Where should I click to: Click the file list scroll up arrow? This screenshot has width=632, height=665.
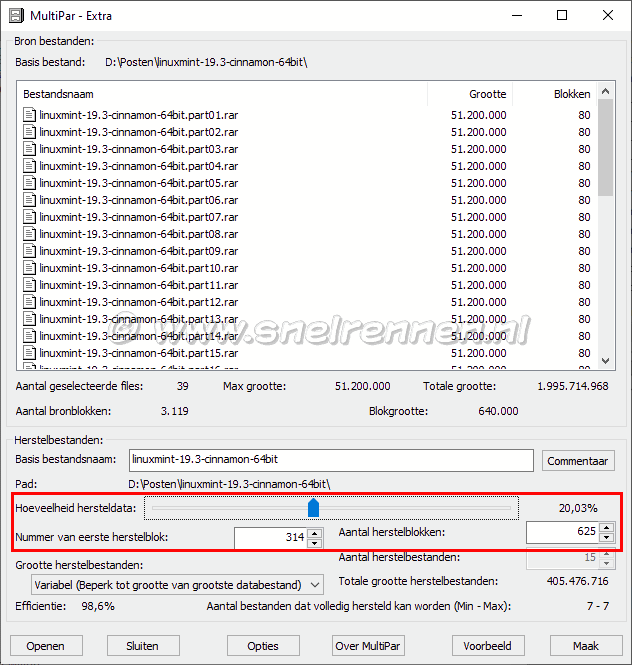(x=606, y=91)
